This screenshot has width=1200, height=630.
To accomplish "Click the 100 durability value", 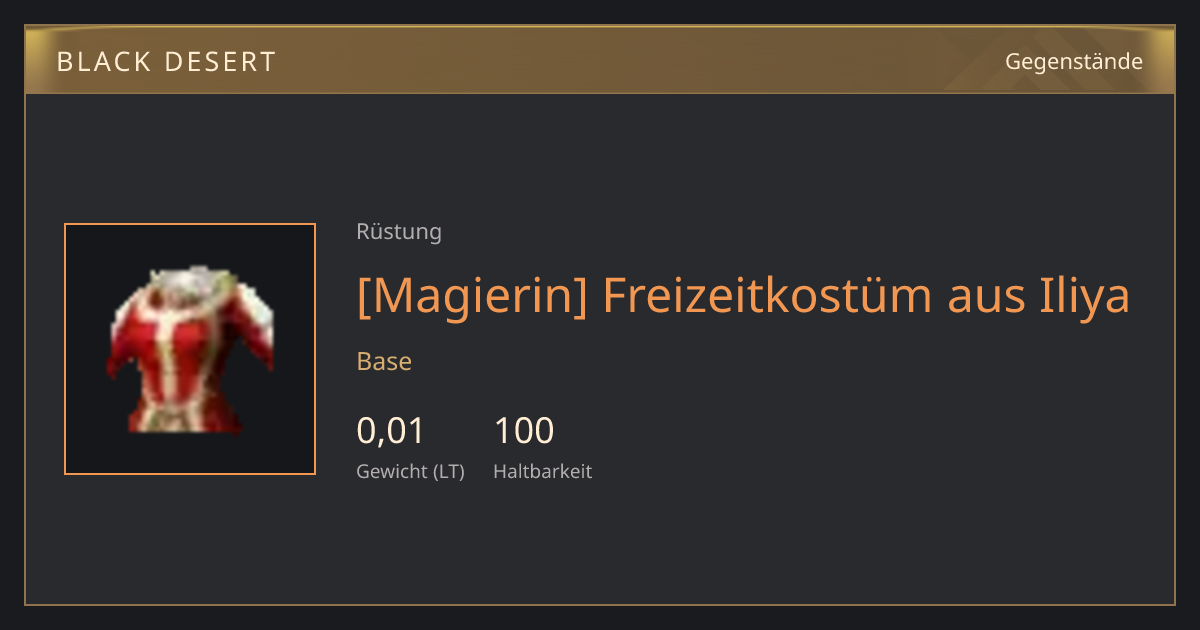I will (524, 431).
